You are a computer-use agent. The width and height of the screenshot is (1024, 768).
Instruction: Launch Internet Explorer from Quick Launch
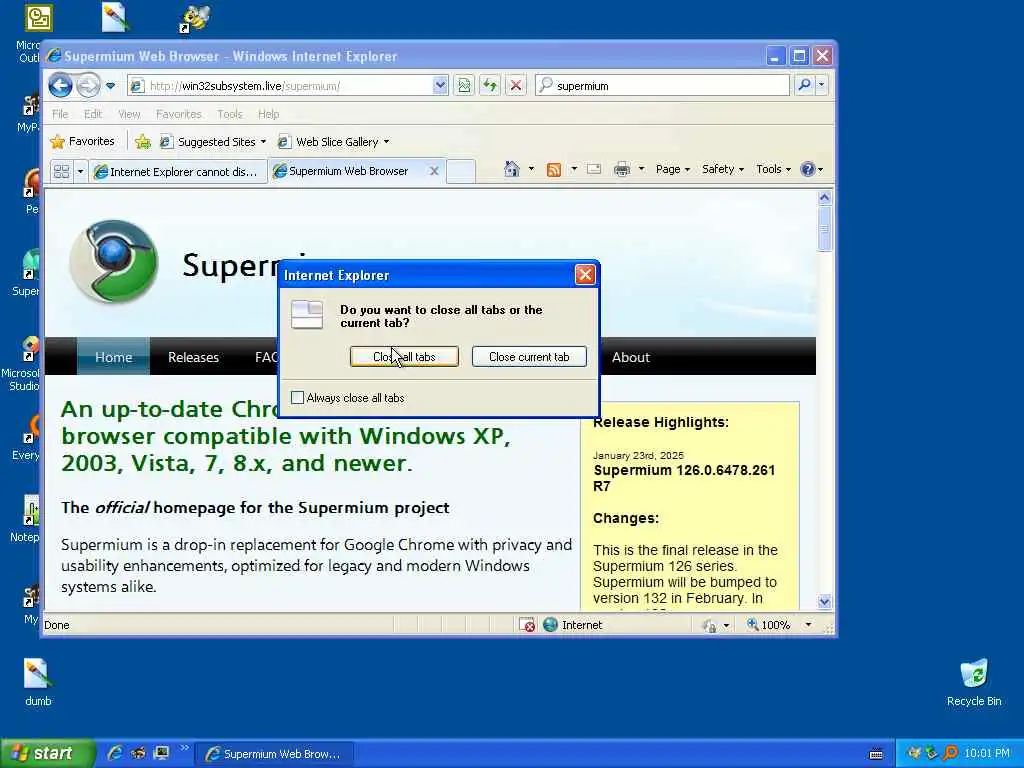pos(115,754)
